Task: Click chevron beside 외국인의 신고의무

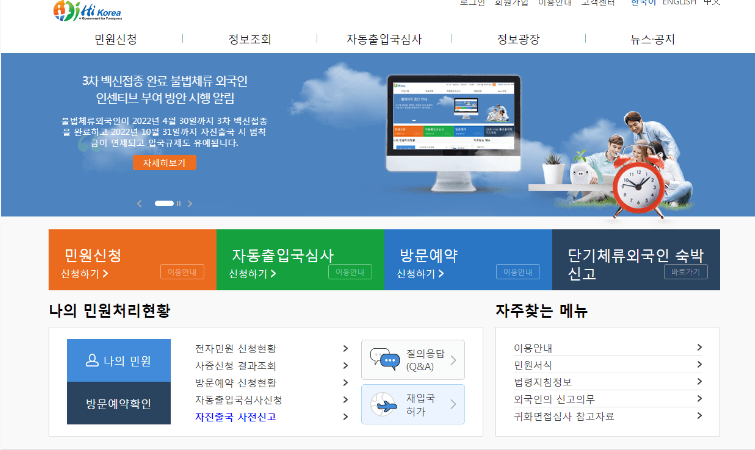Action: coord(699,399)
